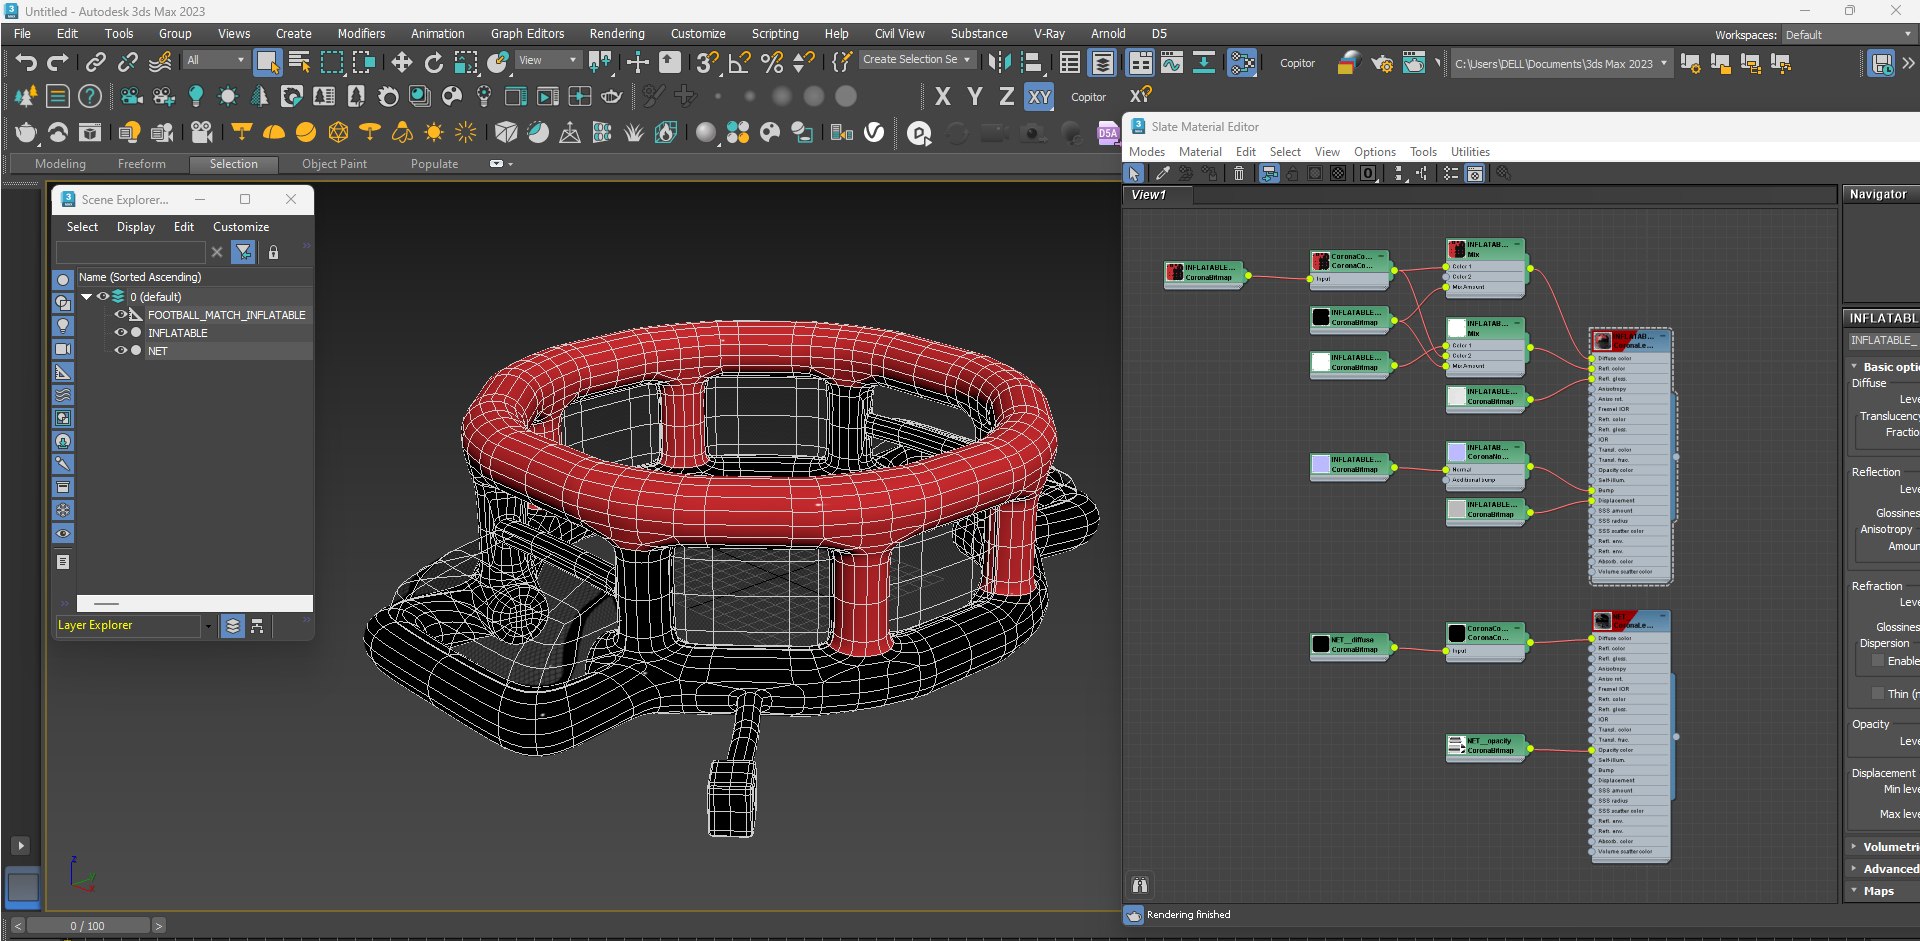Screen dimensions: 1920x941
Task: Clear the Scene Explorer search field
Action: pyautogui.click(x=217, y=253)
